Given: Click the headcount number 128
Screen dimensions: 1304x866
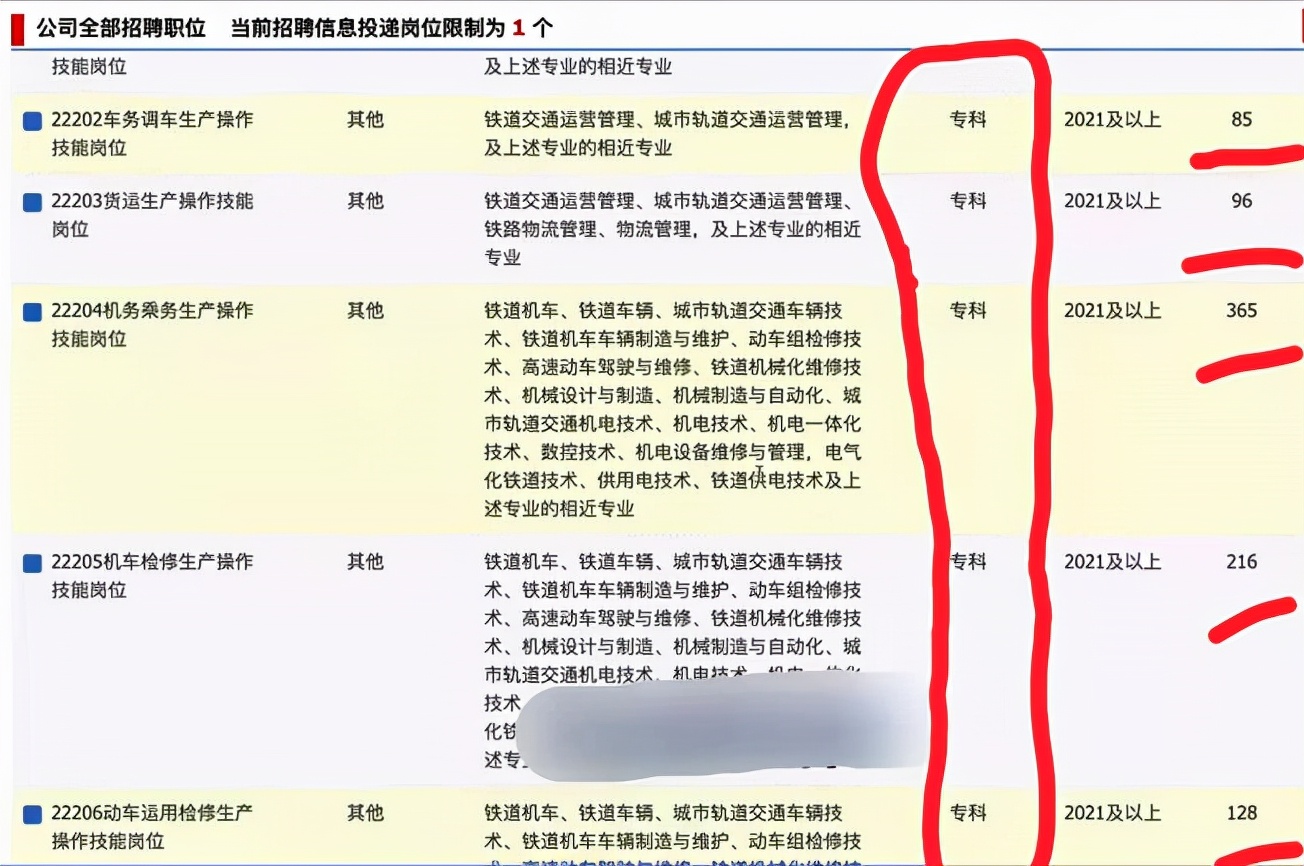Looking at the screenshot, I should tap(1241, 813).
